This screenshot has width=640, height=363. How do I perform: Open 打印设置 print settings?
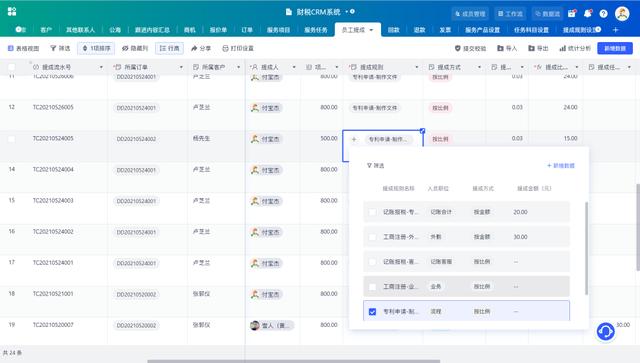pyautogui.click(x=238, y=48)
